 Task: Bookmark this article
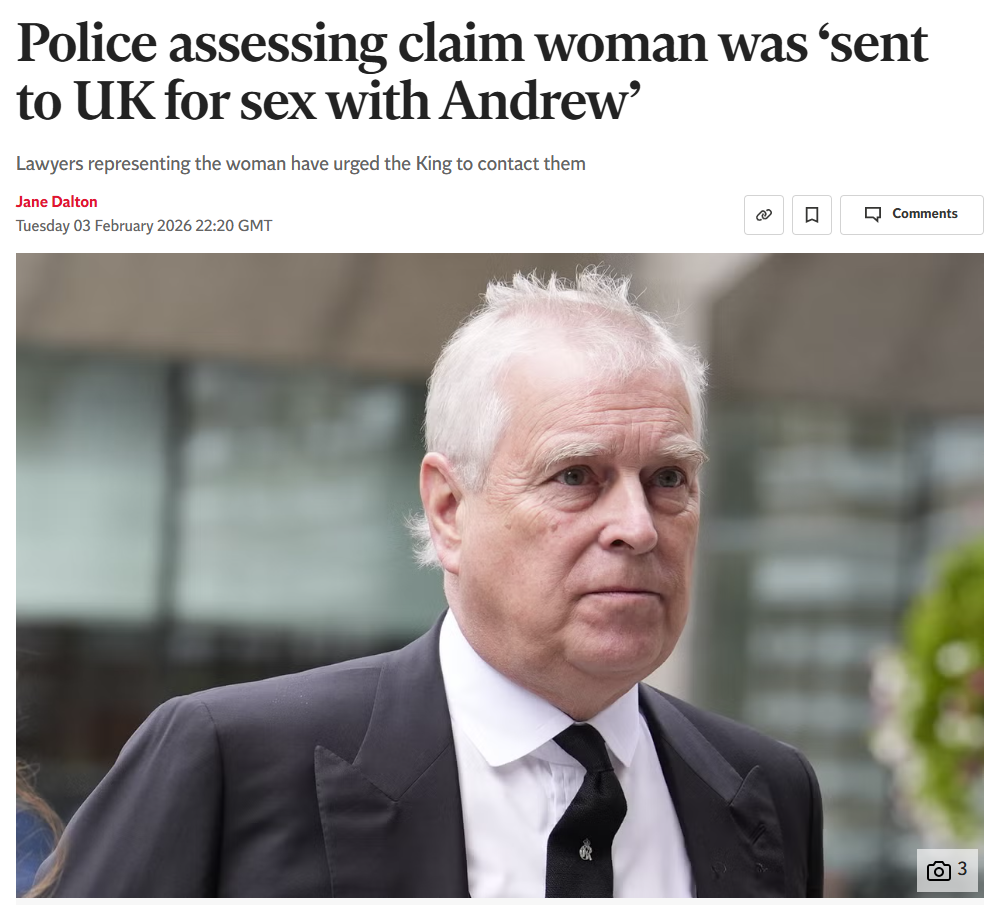coord(812,215)
